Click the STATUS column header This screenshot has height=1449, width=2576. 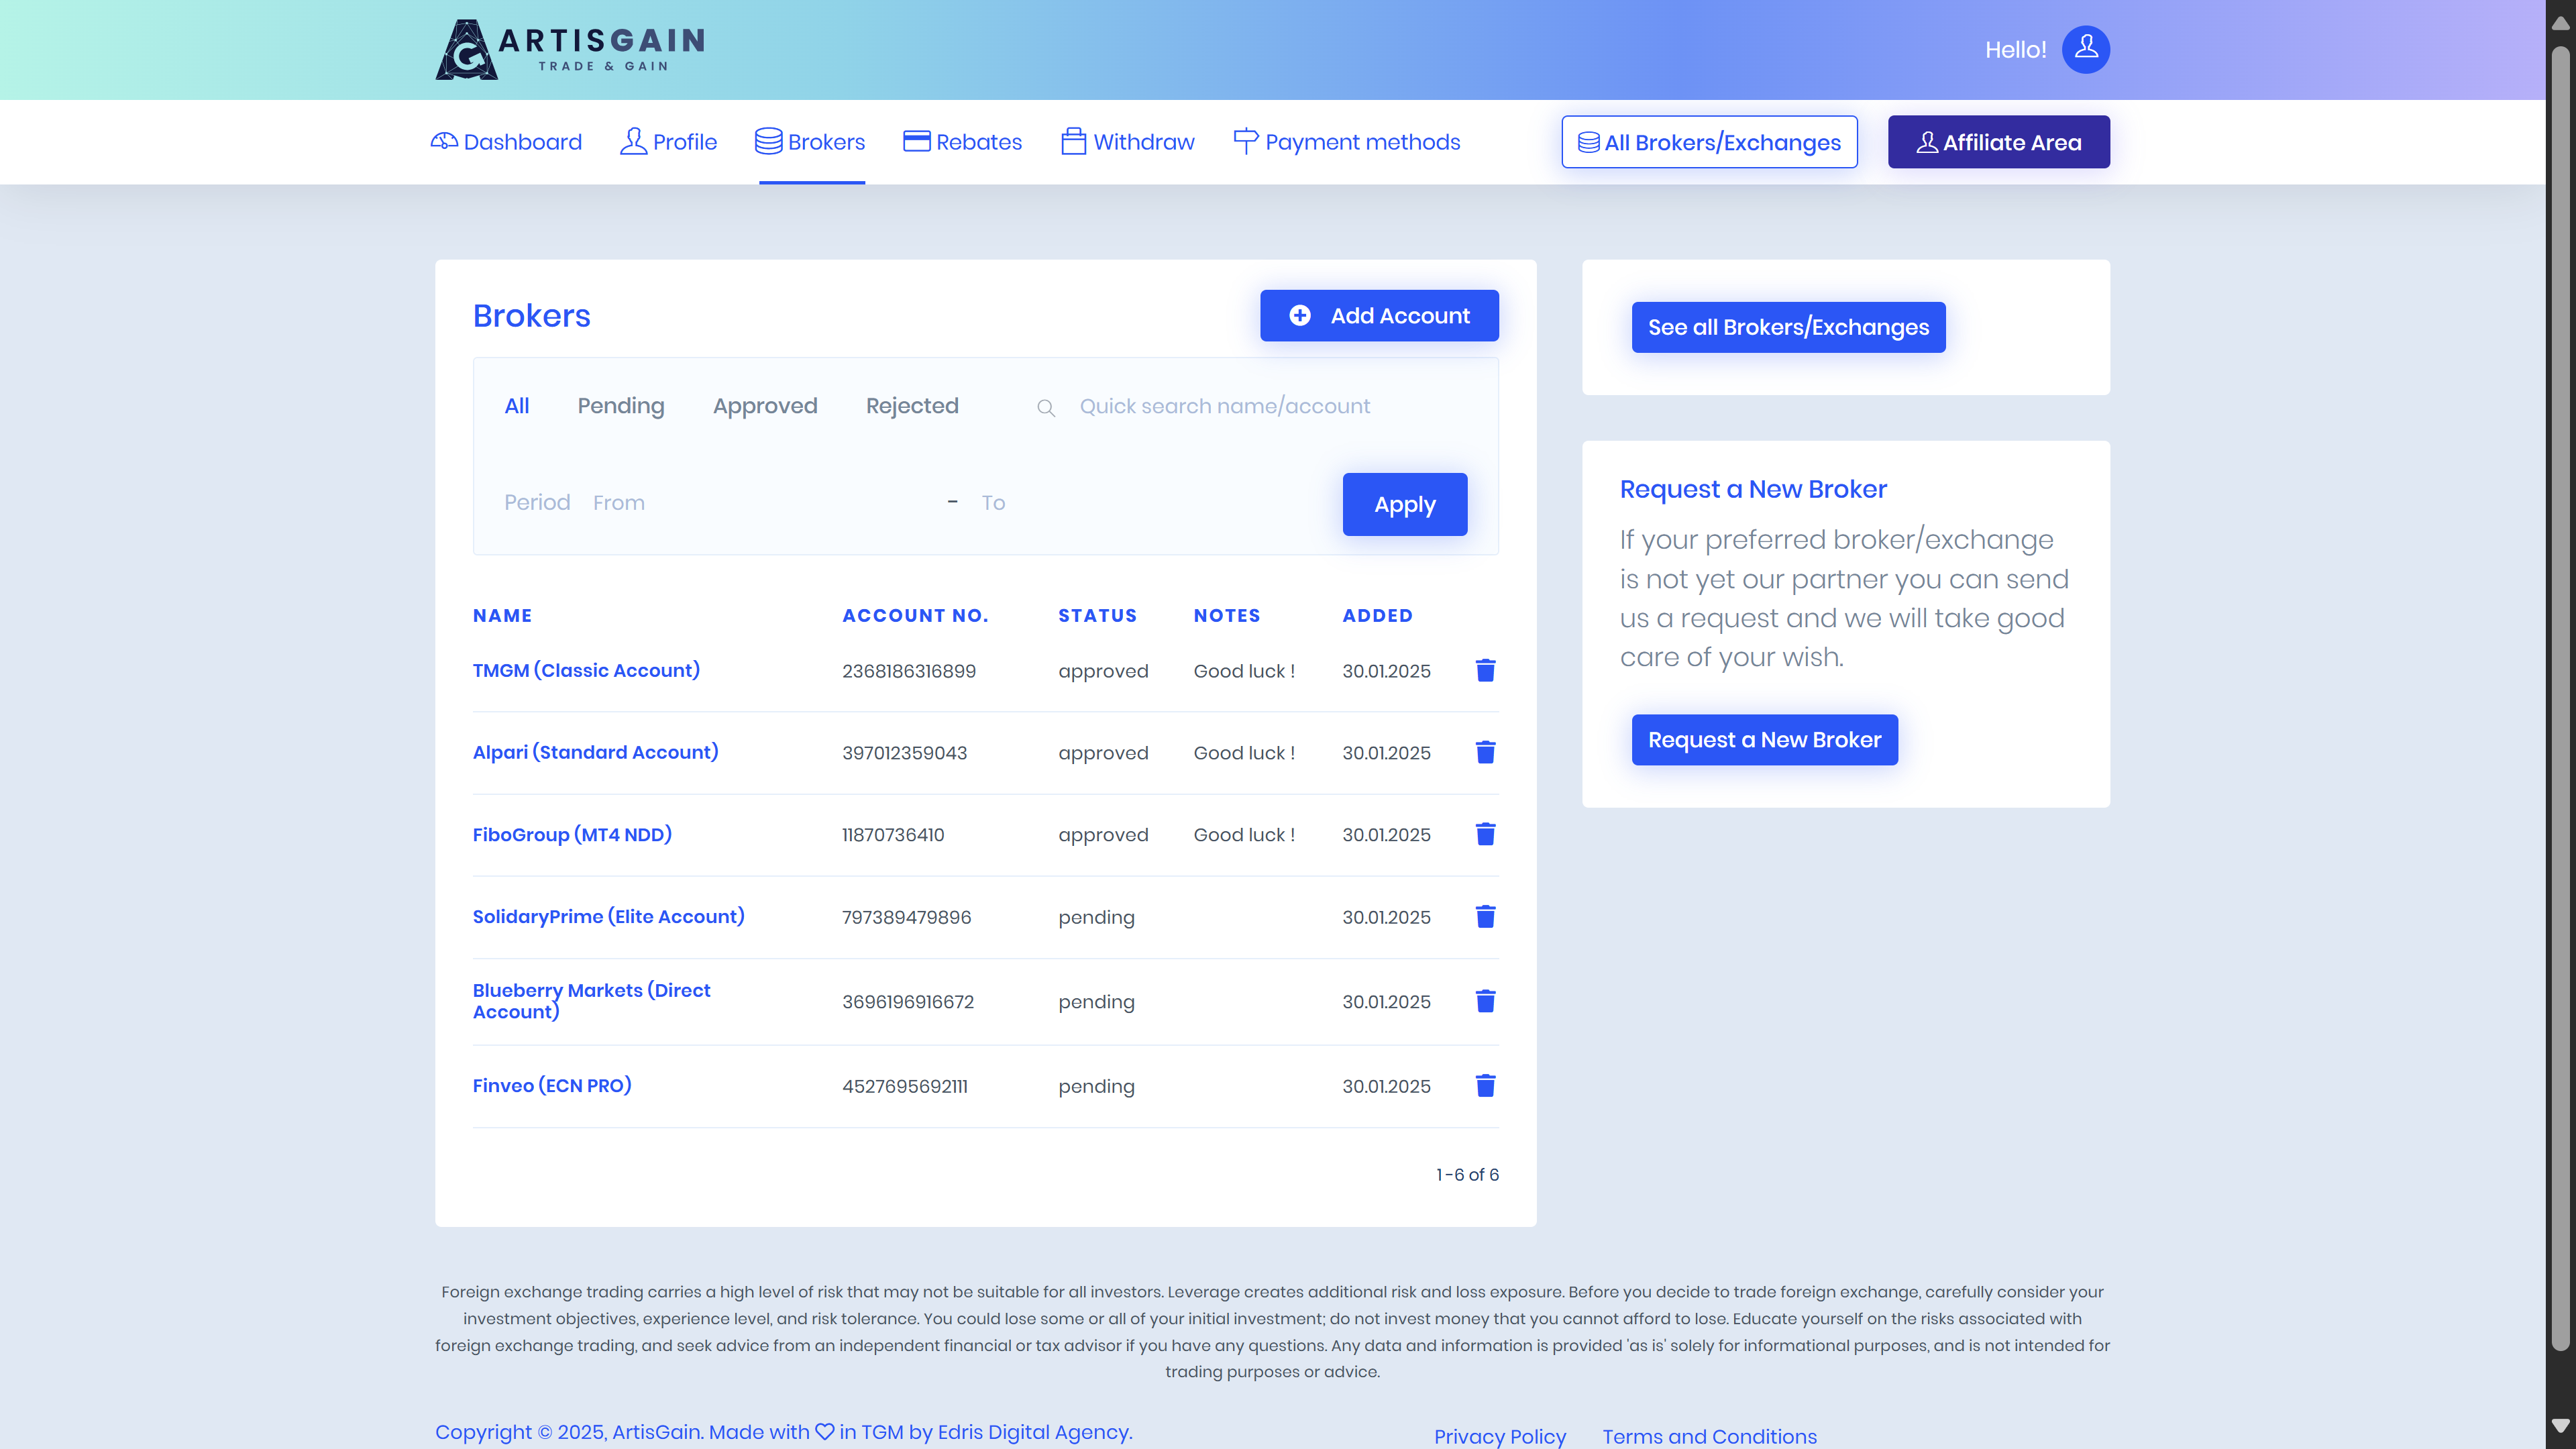click(x=1097, y=616)
